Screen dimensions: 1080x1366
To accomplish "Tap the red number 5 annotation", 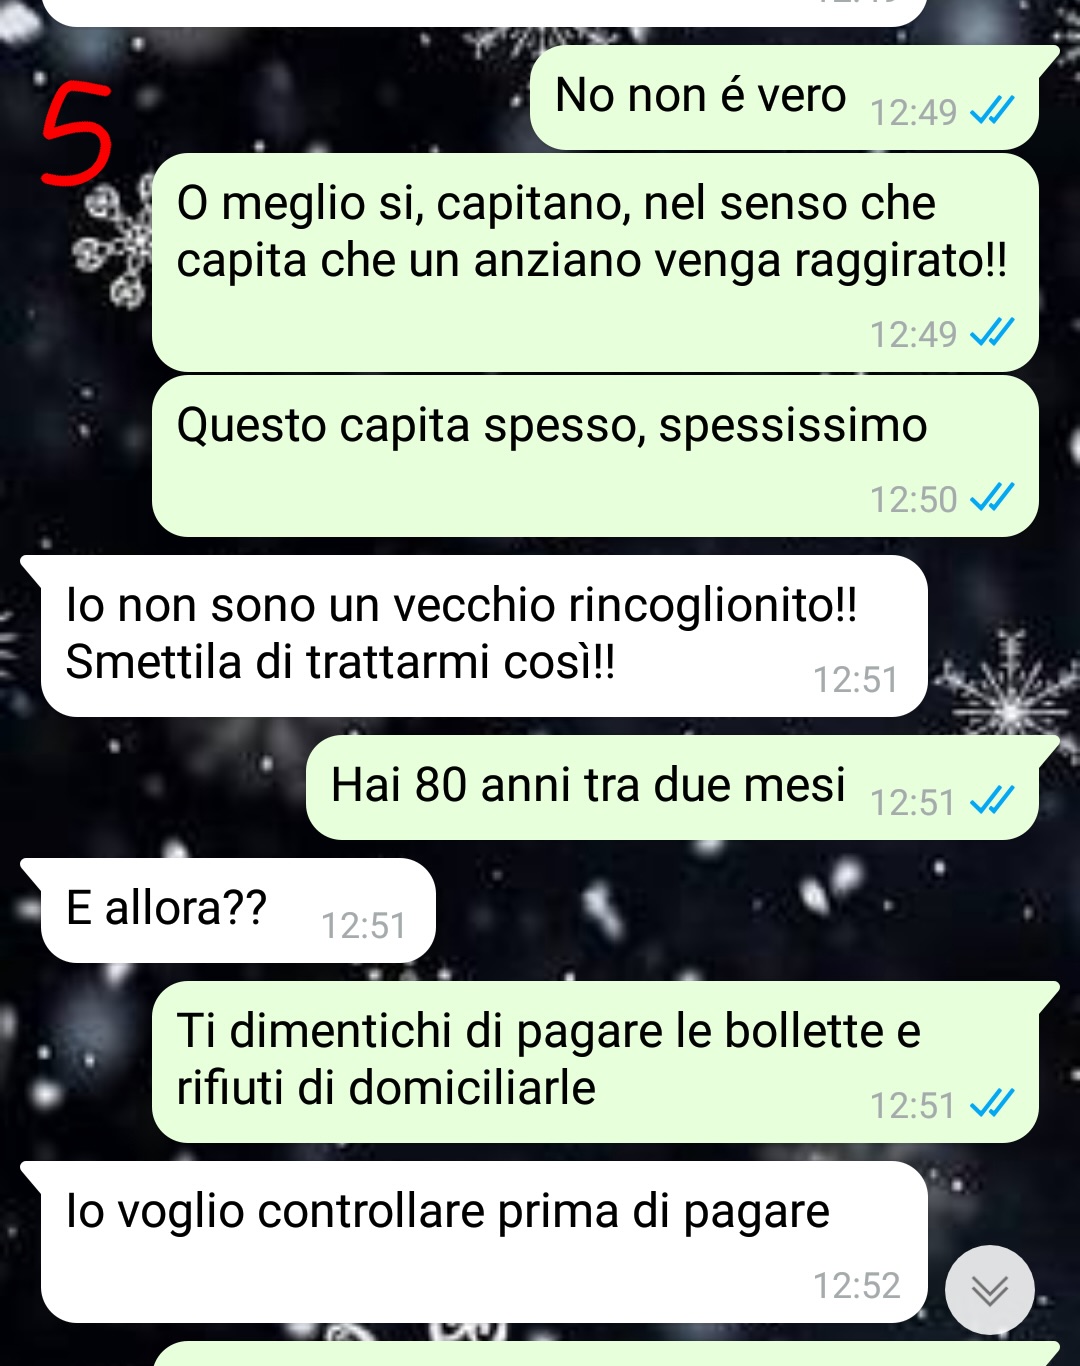I will tap(77, 135).
